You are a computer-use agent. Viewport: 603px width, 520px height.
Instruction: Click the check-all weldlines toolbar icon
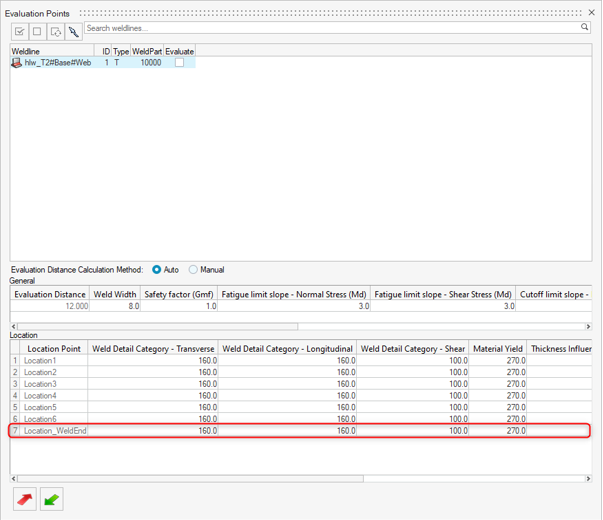click(19, 30)
